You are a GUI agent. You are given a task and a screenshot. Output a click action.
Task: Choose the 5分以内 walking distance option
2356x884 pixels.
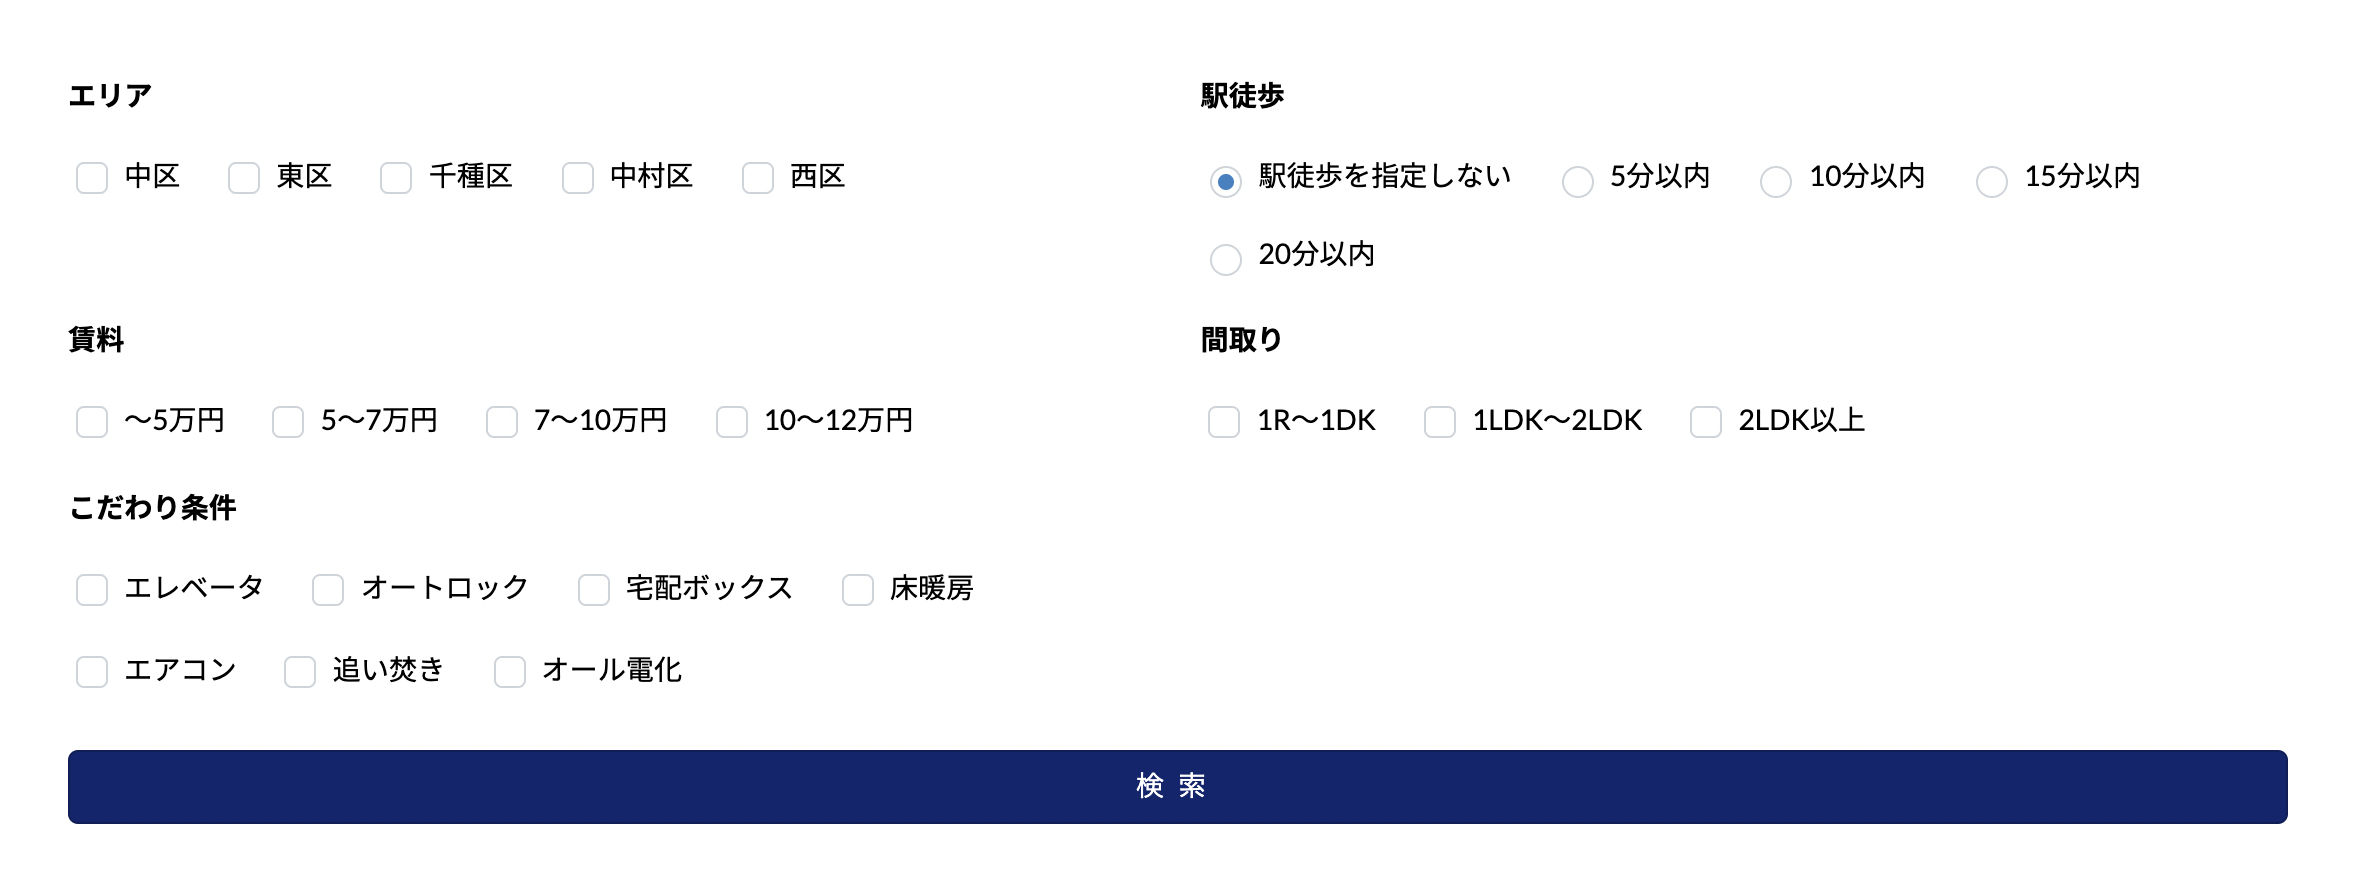click(x=1578, y=181)
